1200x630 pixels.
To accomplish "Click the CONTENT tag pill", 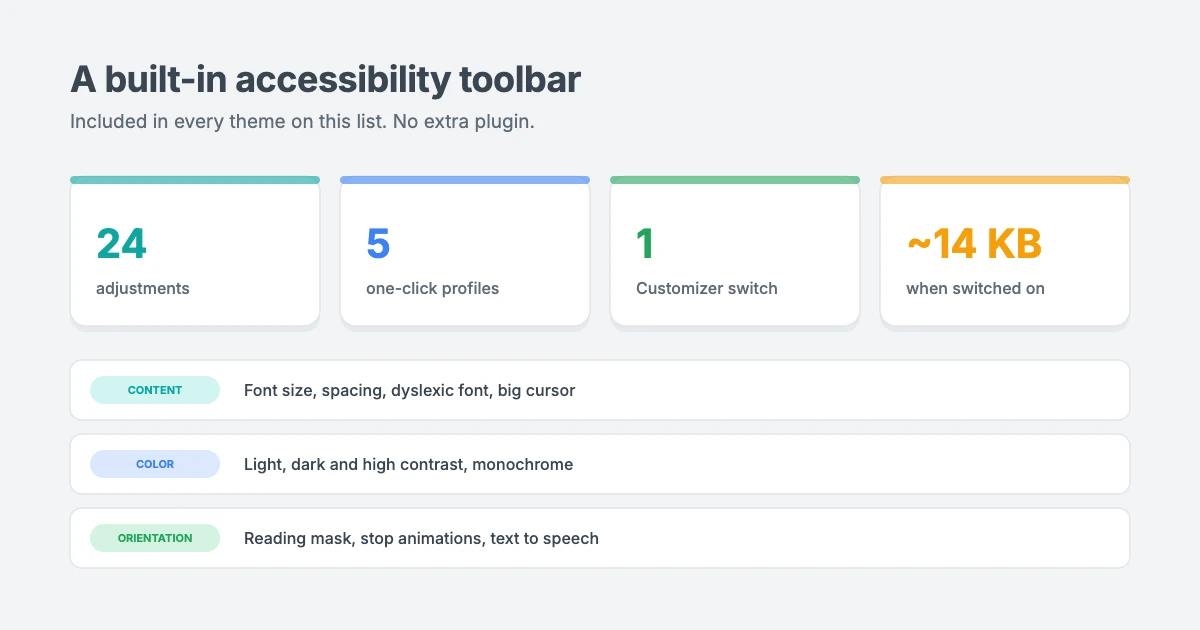I will [x=155, y=390].
